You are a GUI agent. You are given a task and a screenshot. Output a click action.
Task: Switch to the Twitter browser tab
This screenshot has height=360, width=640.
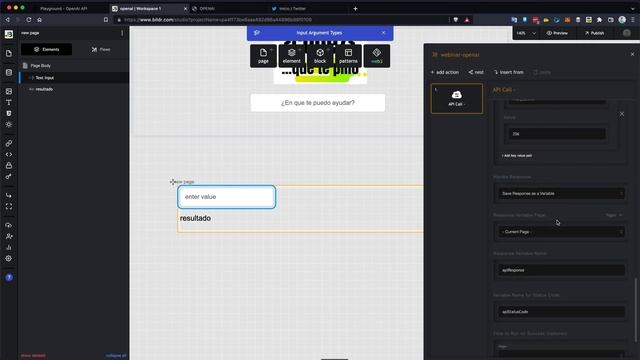[x=292, y=8]
